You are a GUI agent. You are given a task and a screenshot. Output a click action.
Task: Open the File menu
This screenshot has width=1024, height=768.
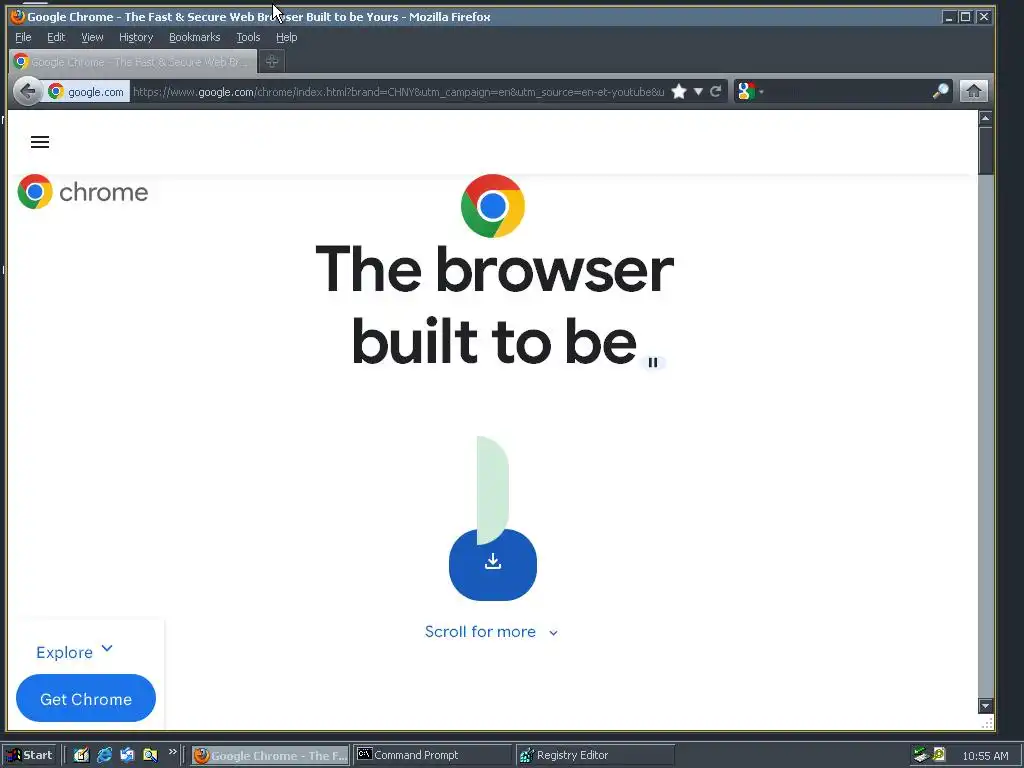pos(23,37)
